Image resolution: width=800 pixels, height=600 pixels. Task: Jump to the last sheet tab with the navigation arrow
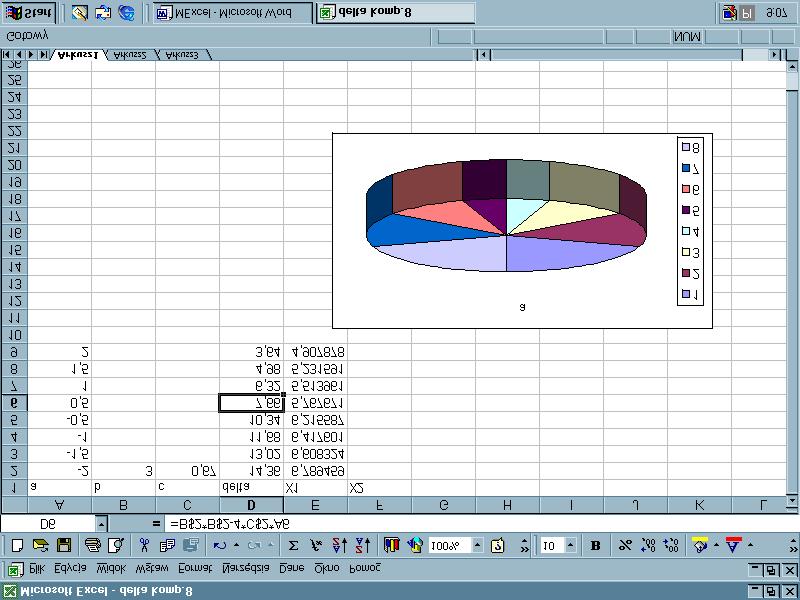pyautogui.click(x=44, y=55)
